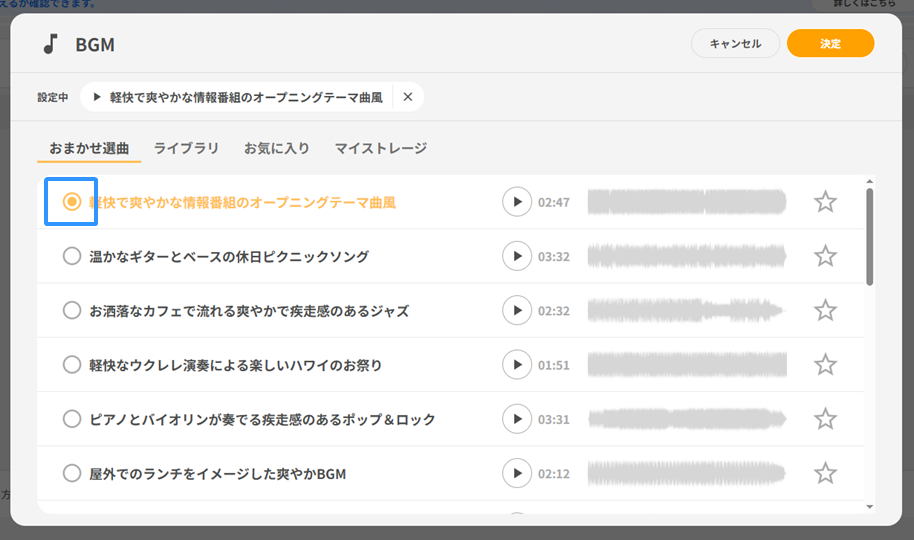
Task: Remove the currently set BGM with X
Action: (407, 97)
